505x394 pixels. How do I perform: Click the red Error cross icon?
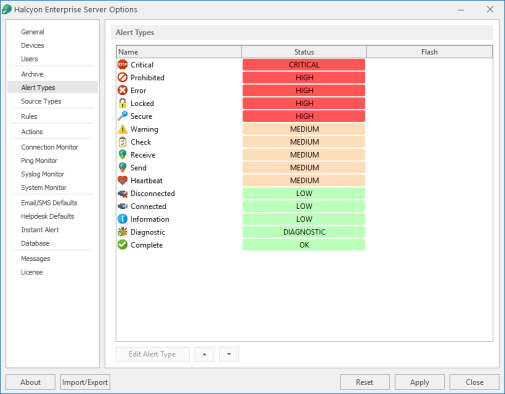pyautogui.click(x=123, y=90)
